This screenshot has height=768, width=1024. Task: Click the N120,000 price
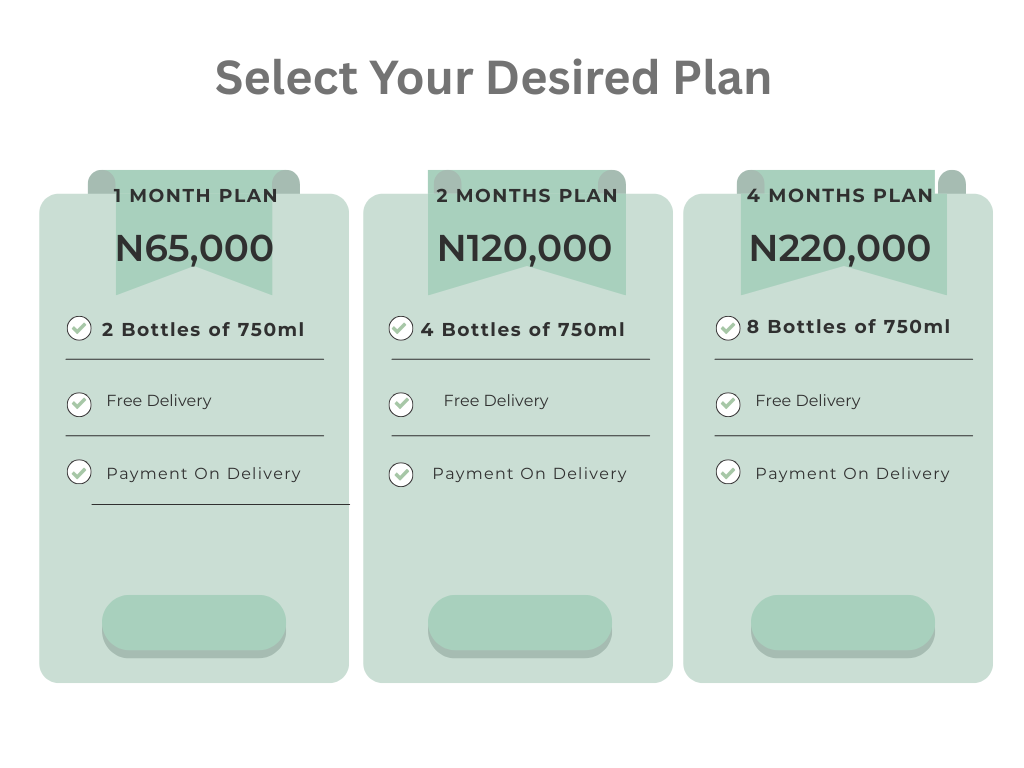pyautogui.click(x=524, y=249)
